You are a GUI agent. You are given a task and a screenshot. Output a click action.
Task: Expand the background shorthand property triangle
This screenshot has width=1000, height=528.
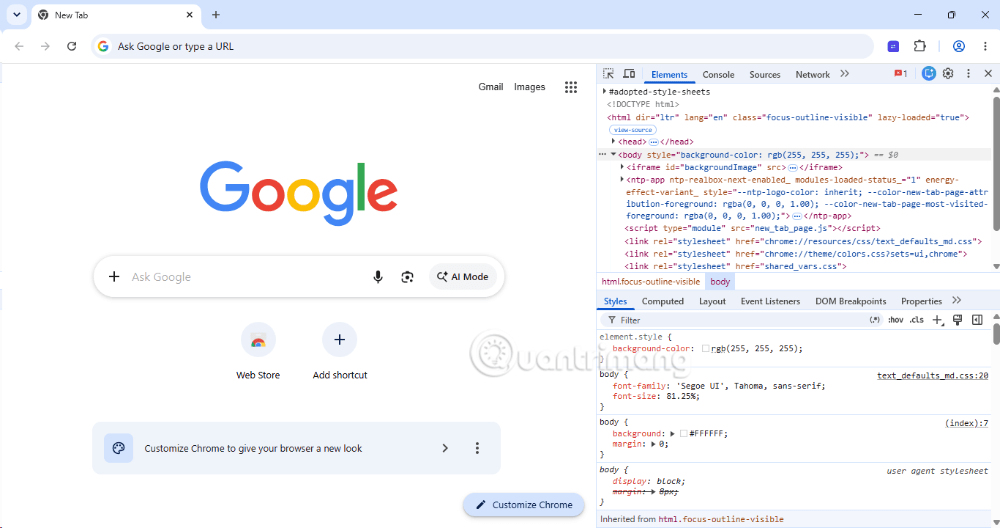point(672,434)
